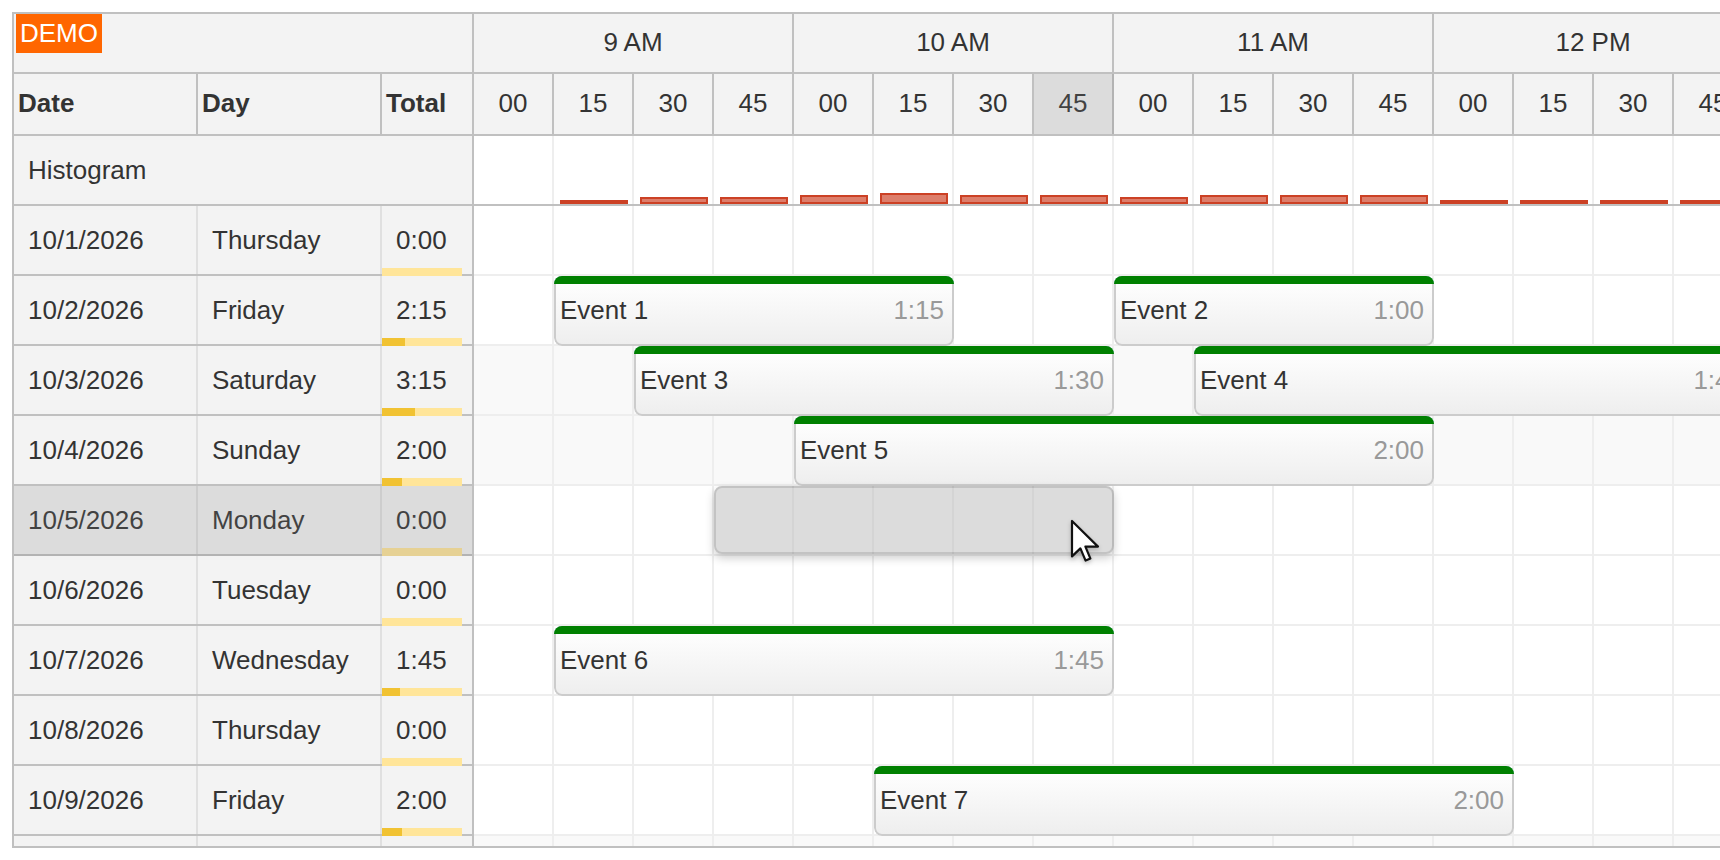1720x860 pixels.
Task: Open Event 7 on Friday 10/9
Action: [1194, 800]
